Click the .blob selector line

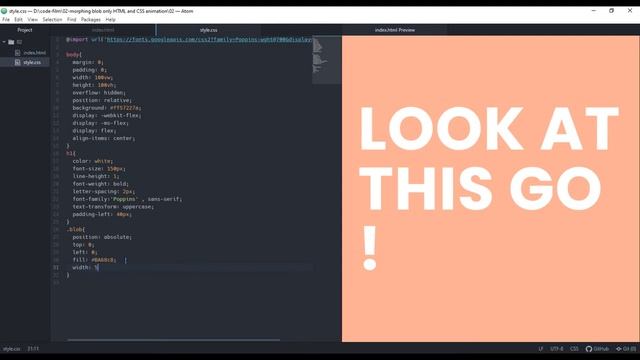(76, 230)
